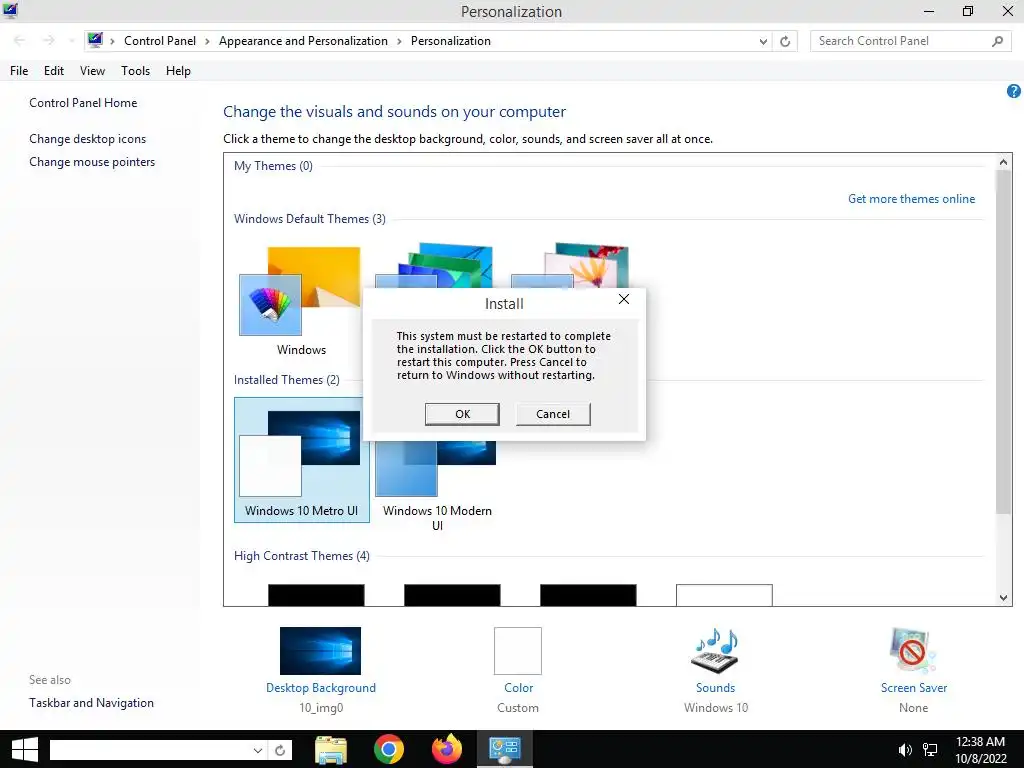Refresh the Control Panel address bar
The height and width of the screenshot is (768, 1024).
point(785,41)
